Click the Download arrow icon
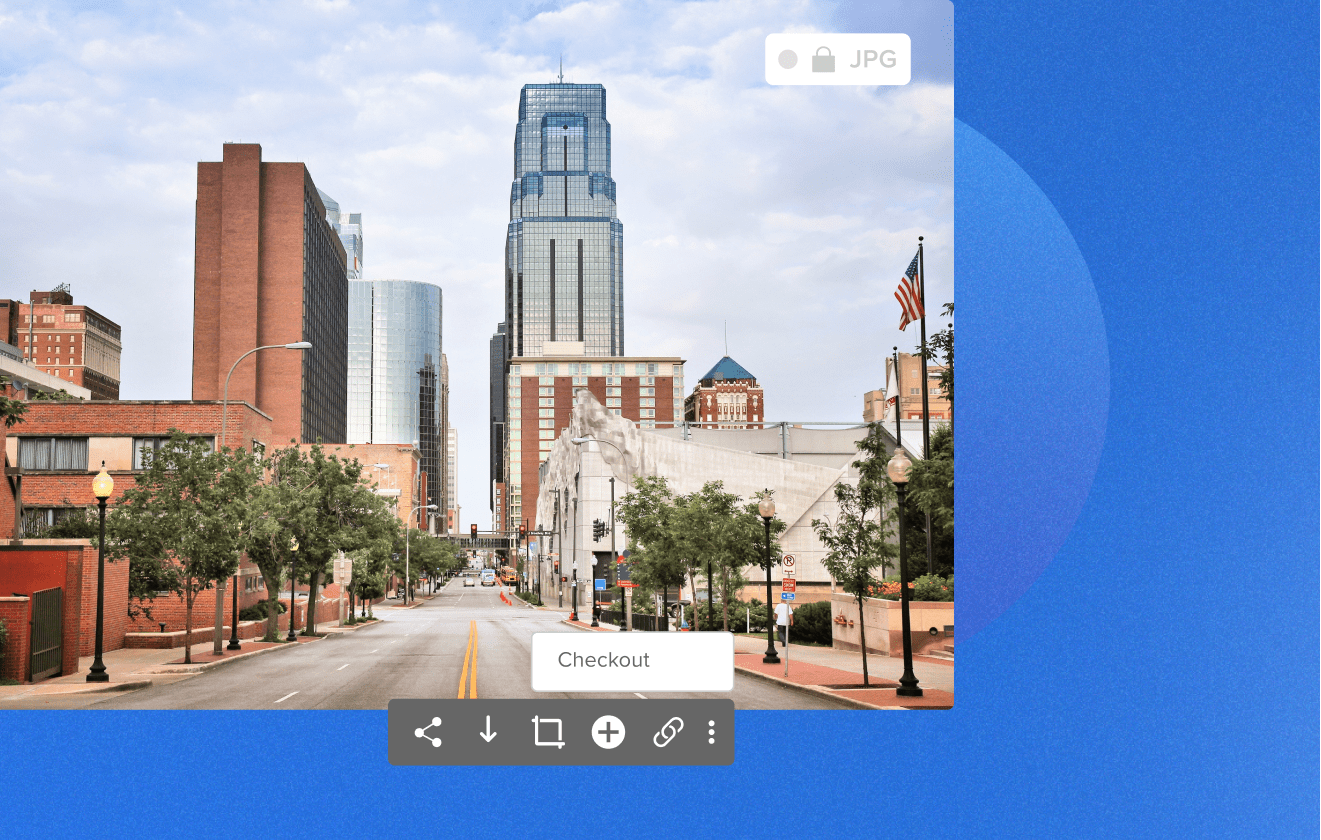This screenshot has height=840, width=1321. pyautogui.click(x=488, y=732)
